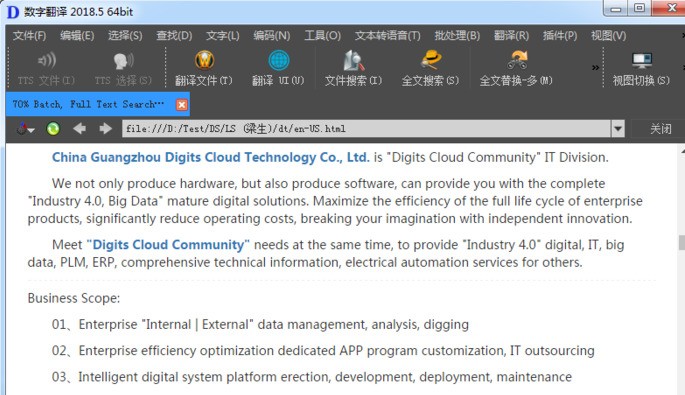Open 翻译文件 (T) tool
The width and height of the screenshot is (685, 395).
tap(204, 69)
